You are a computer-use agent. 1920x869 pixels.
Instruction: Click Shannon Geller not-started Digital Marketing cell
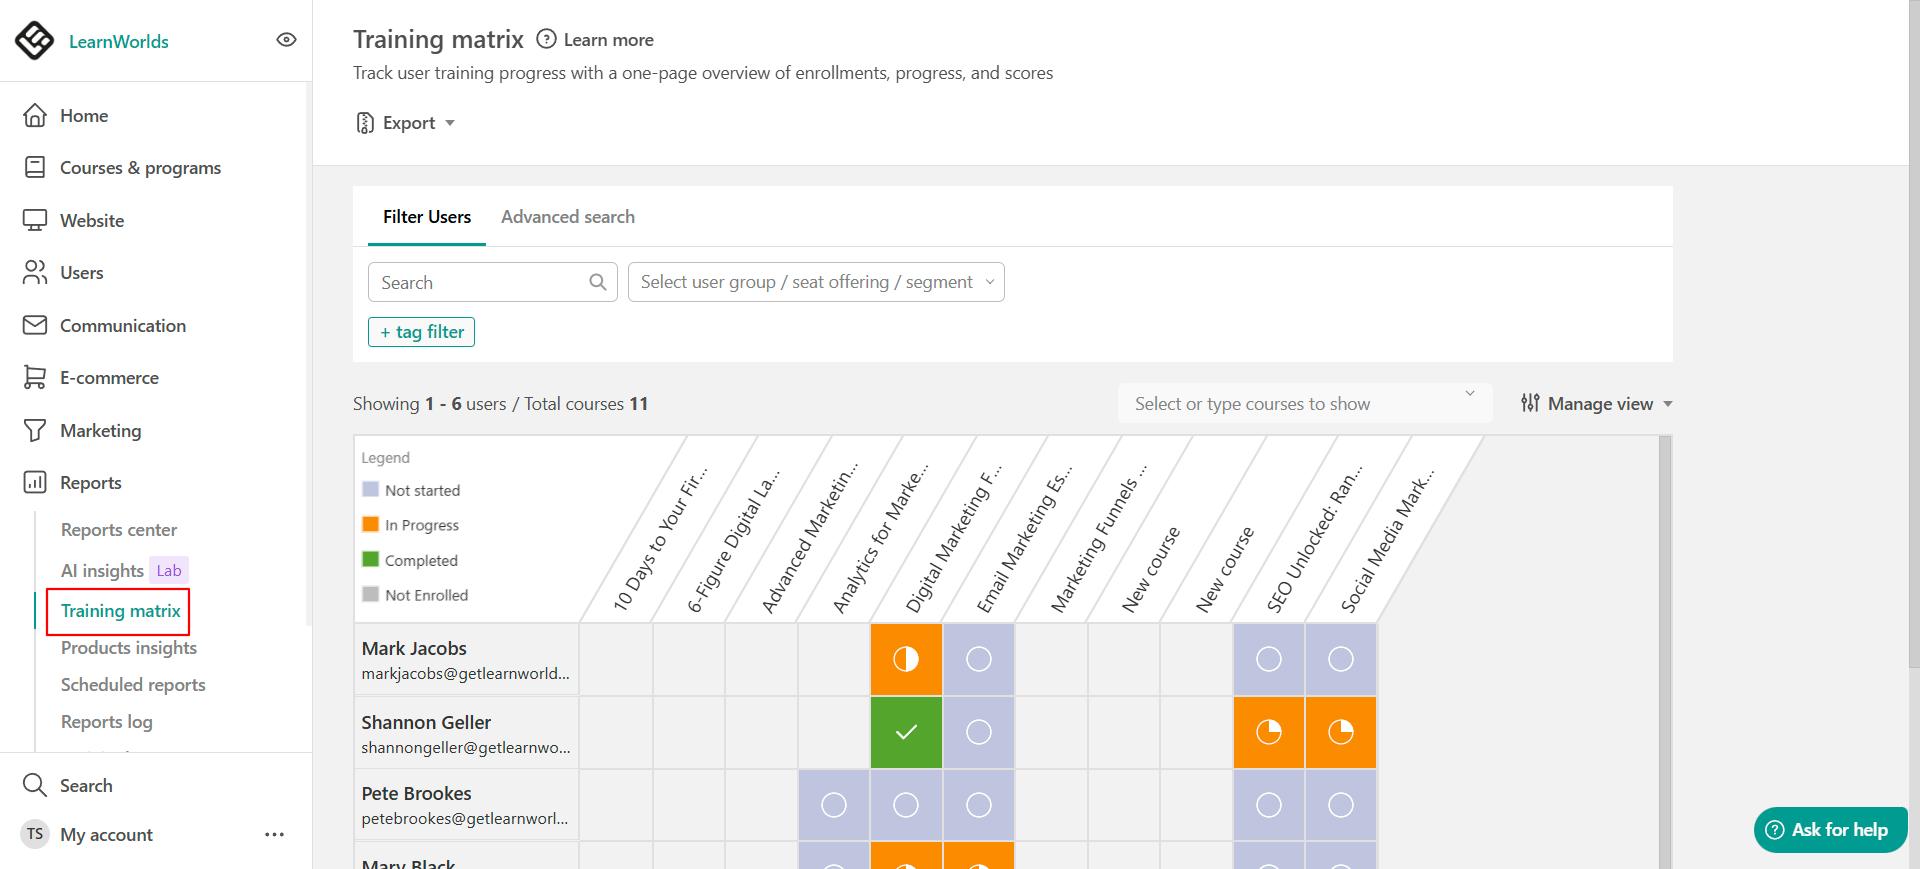click(x=979, y=732)
